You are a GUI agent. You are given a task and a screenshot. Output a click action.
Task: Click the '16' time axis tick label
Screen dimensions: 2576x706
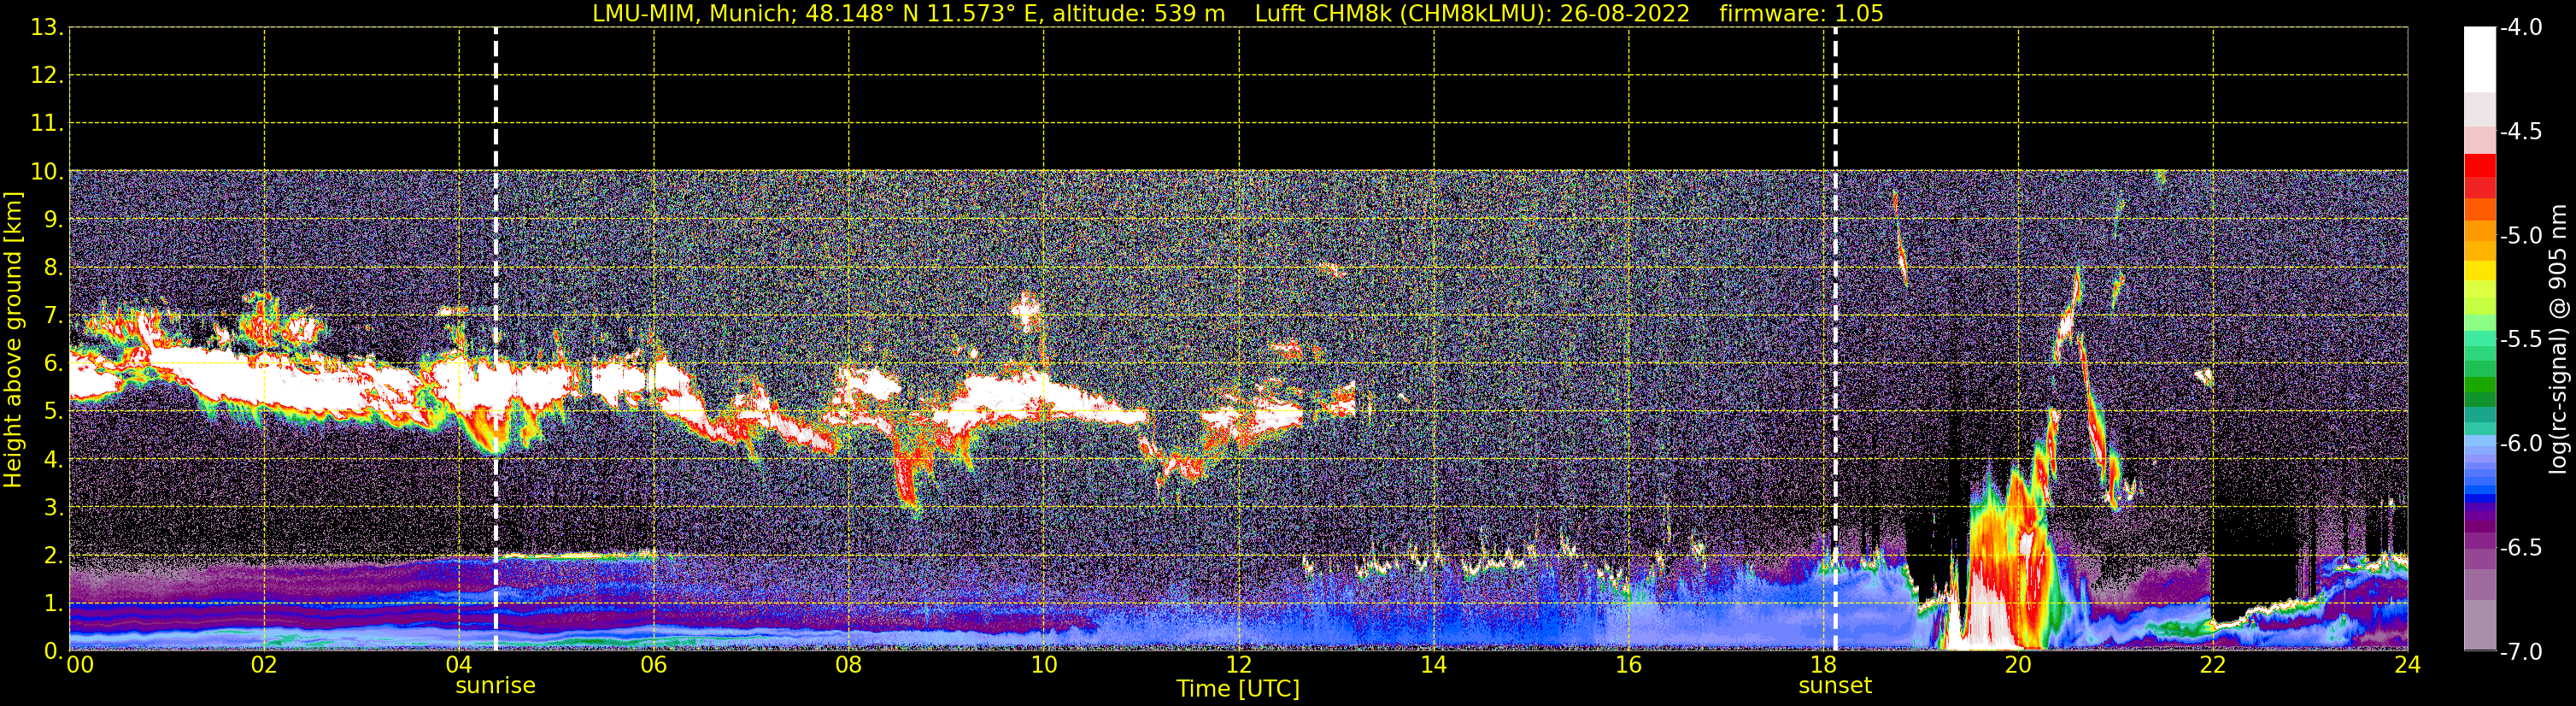[x=1629, y=665]
